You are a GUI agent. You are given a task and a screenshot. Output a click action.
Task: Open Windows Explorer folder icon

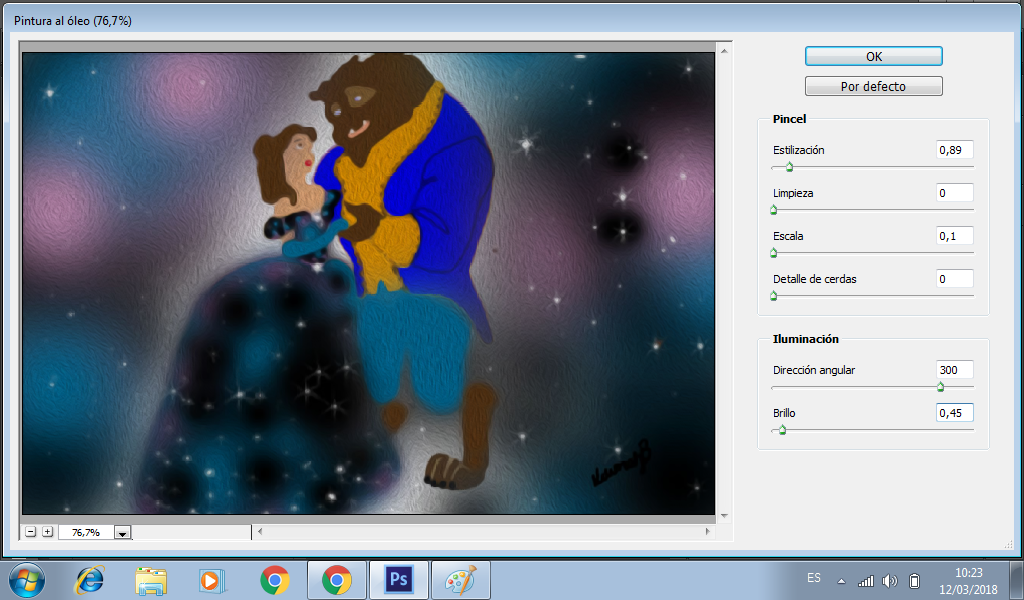[152, 580]
